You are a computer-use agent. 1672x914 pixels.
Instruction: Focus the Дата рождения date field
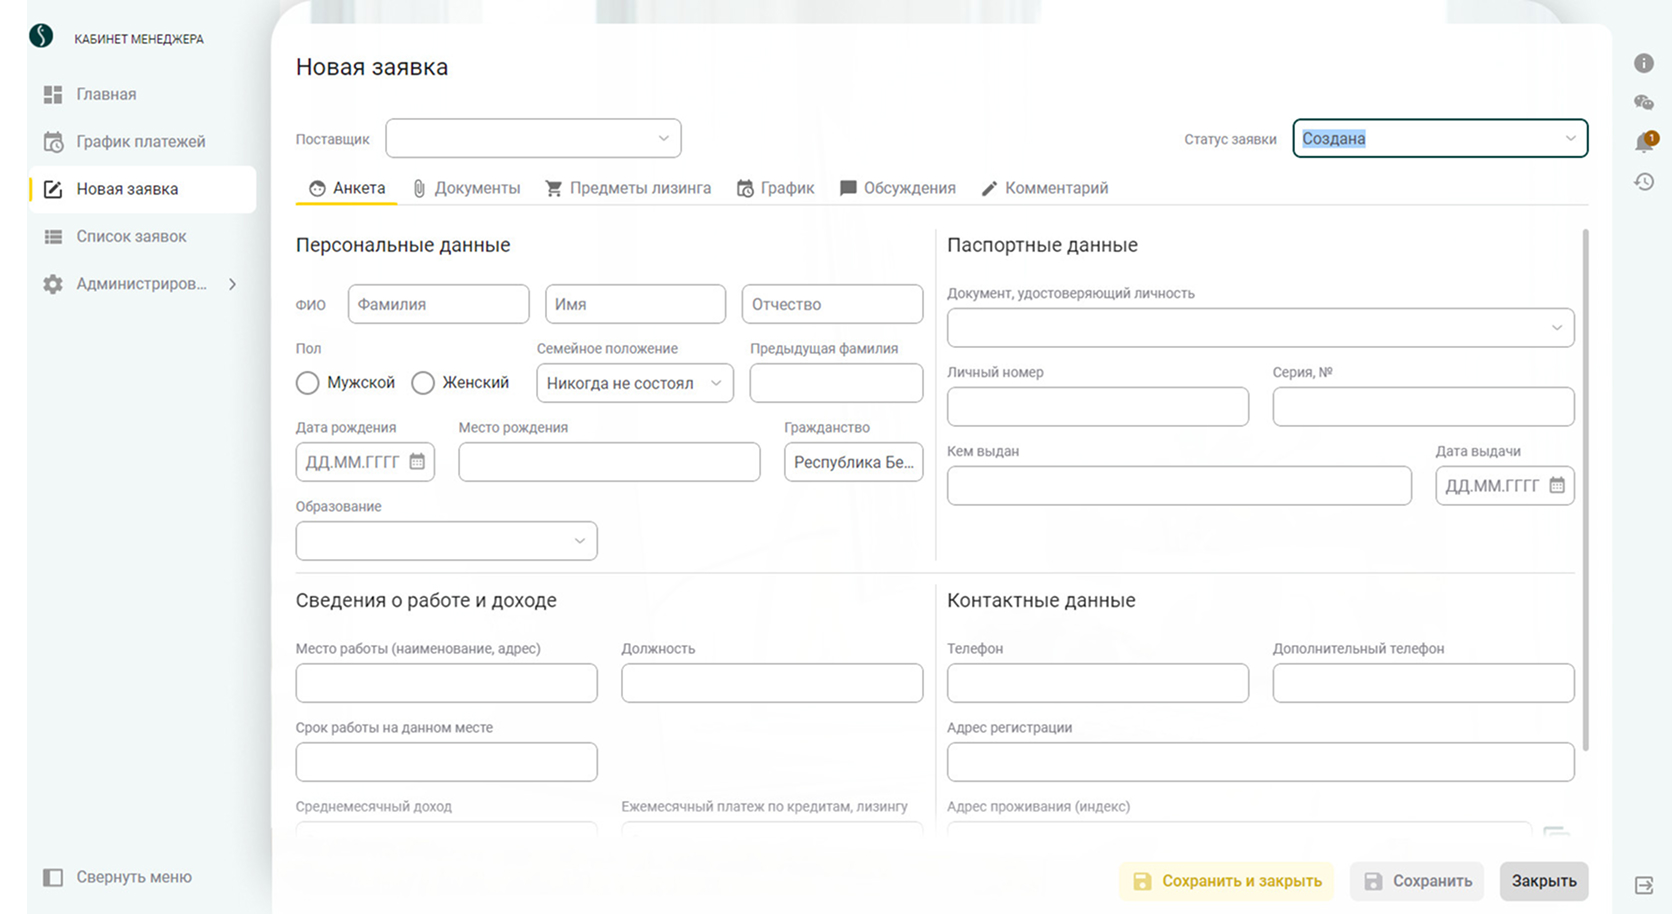[x=365, y=462]
